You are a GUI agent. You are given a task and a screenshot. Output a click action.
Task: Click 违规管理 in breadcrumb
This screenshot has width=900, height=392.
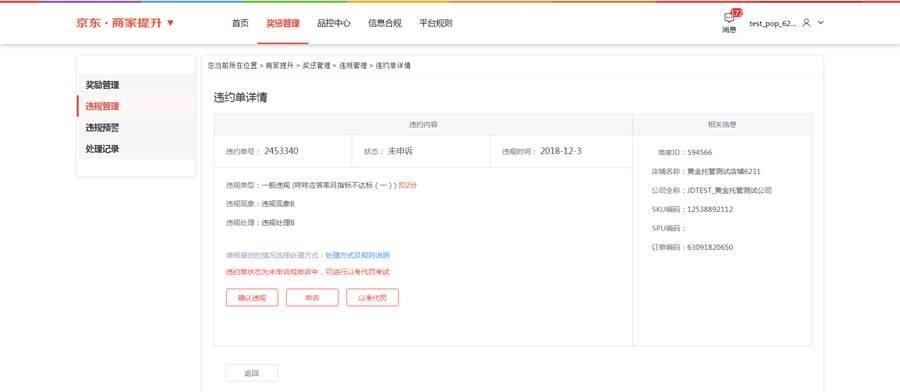353,66
